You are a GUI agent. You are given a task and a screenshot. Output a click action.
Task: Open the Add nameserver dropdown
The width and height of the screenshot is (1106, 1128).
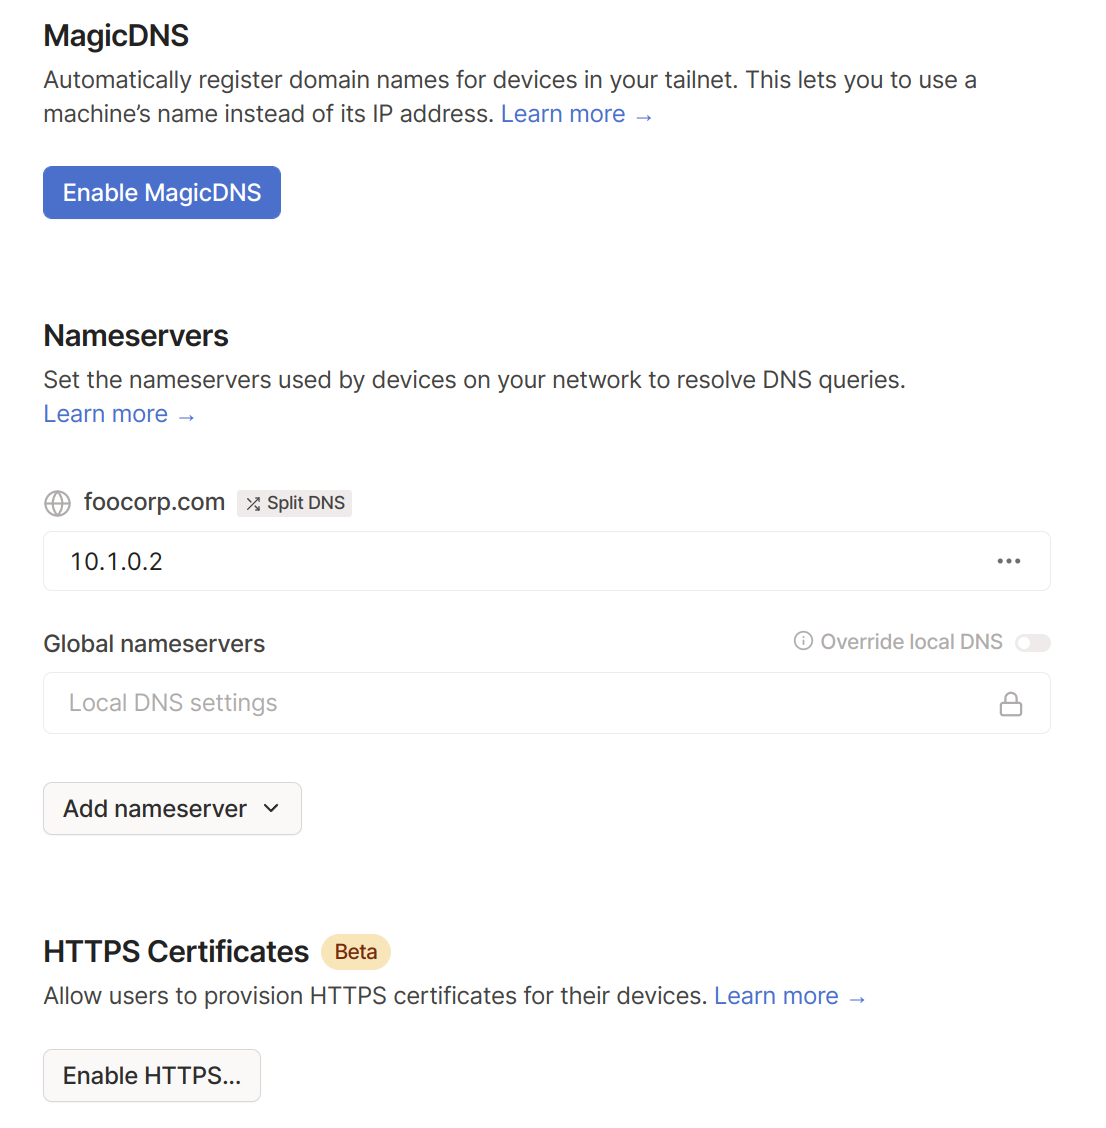[171, 808]
